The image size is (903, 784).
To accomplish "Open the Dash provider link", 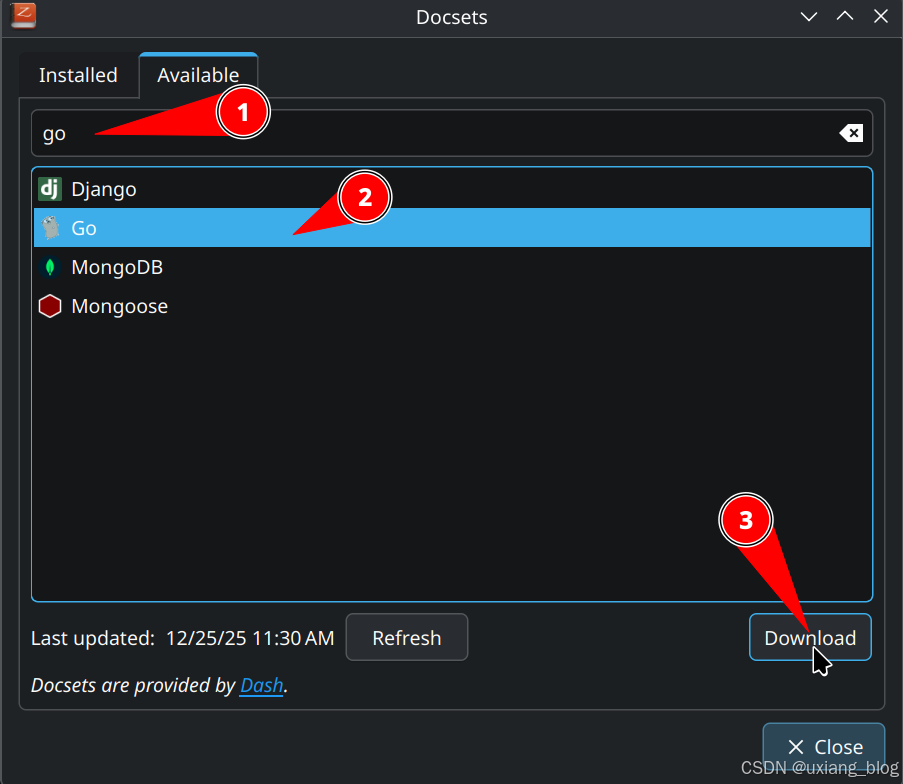I will coord(261,685).
